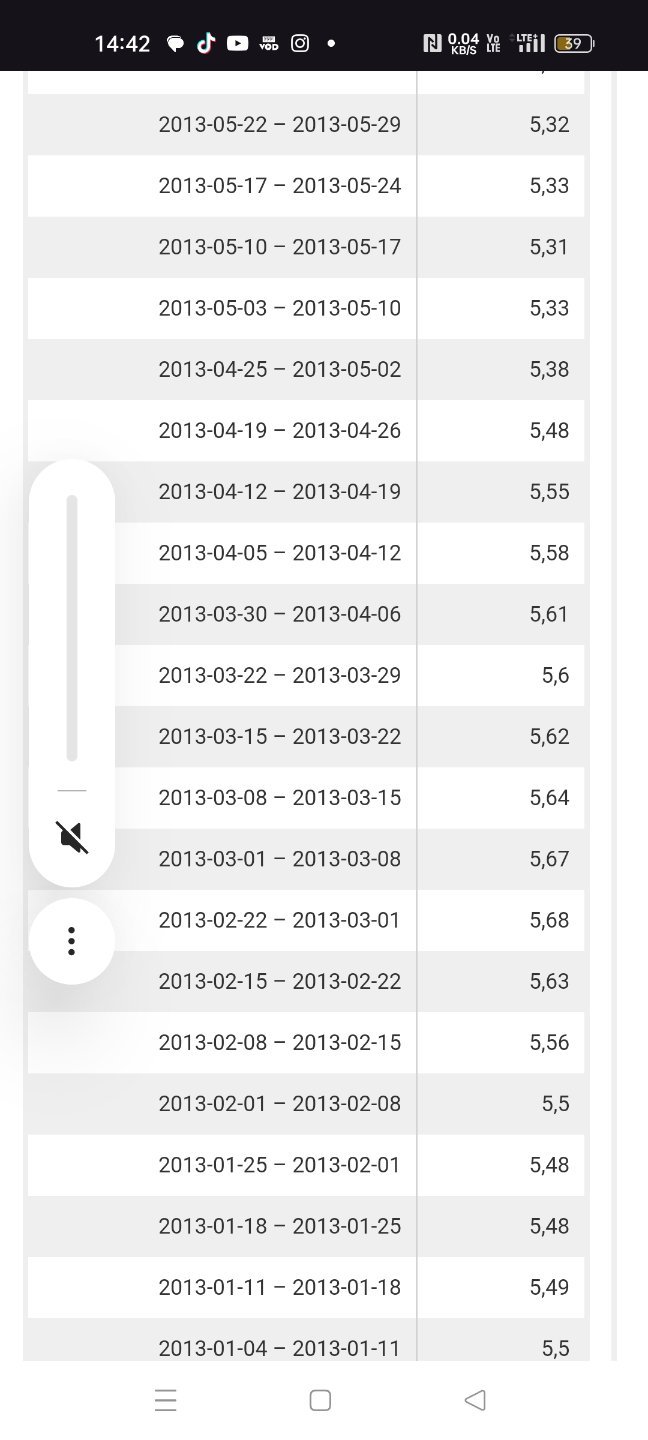The image size is (648, 1440).
Task: Tap the 2013-02-01 – 2013-02-08 date range
Action: (x=279, y=1103)
